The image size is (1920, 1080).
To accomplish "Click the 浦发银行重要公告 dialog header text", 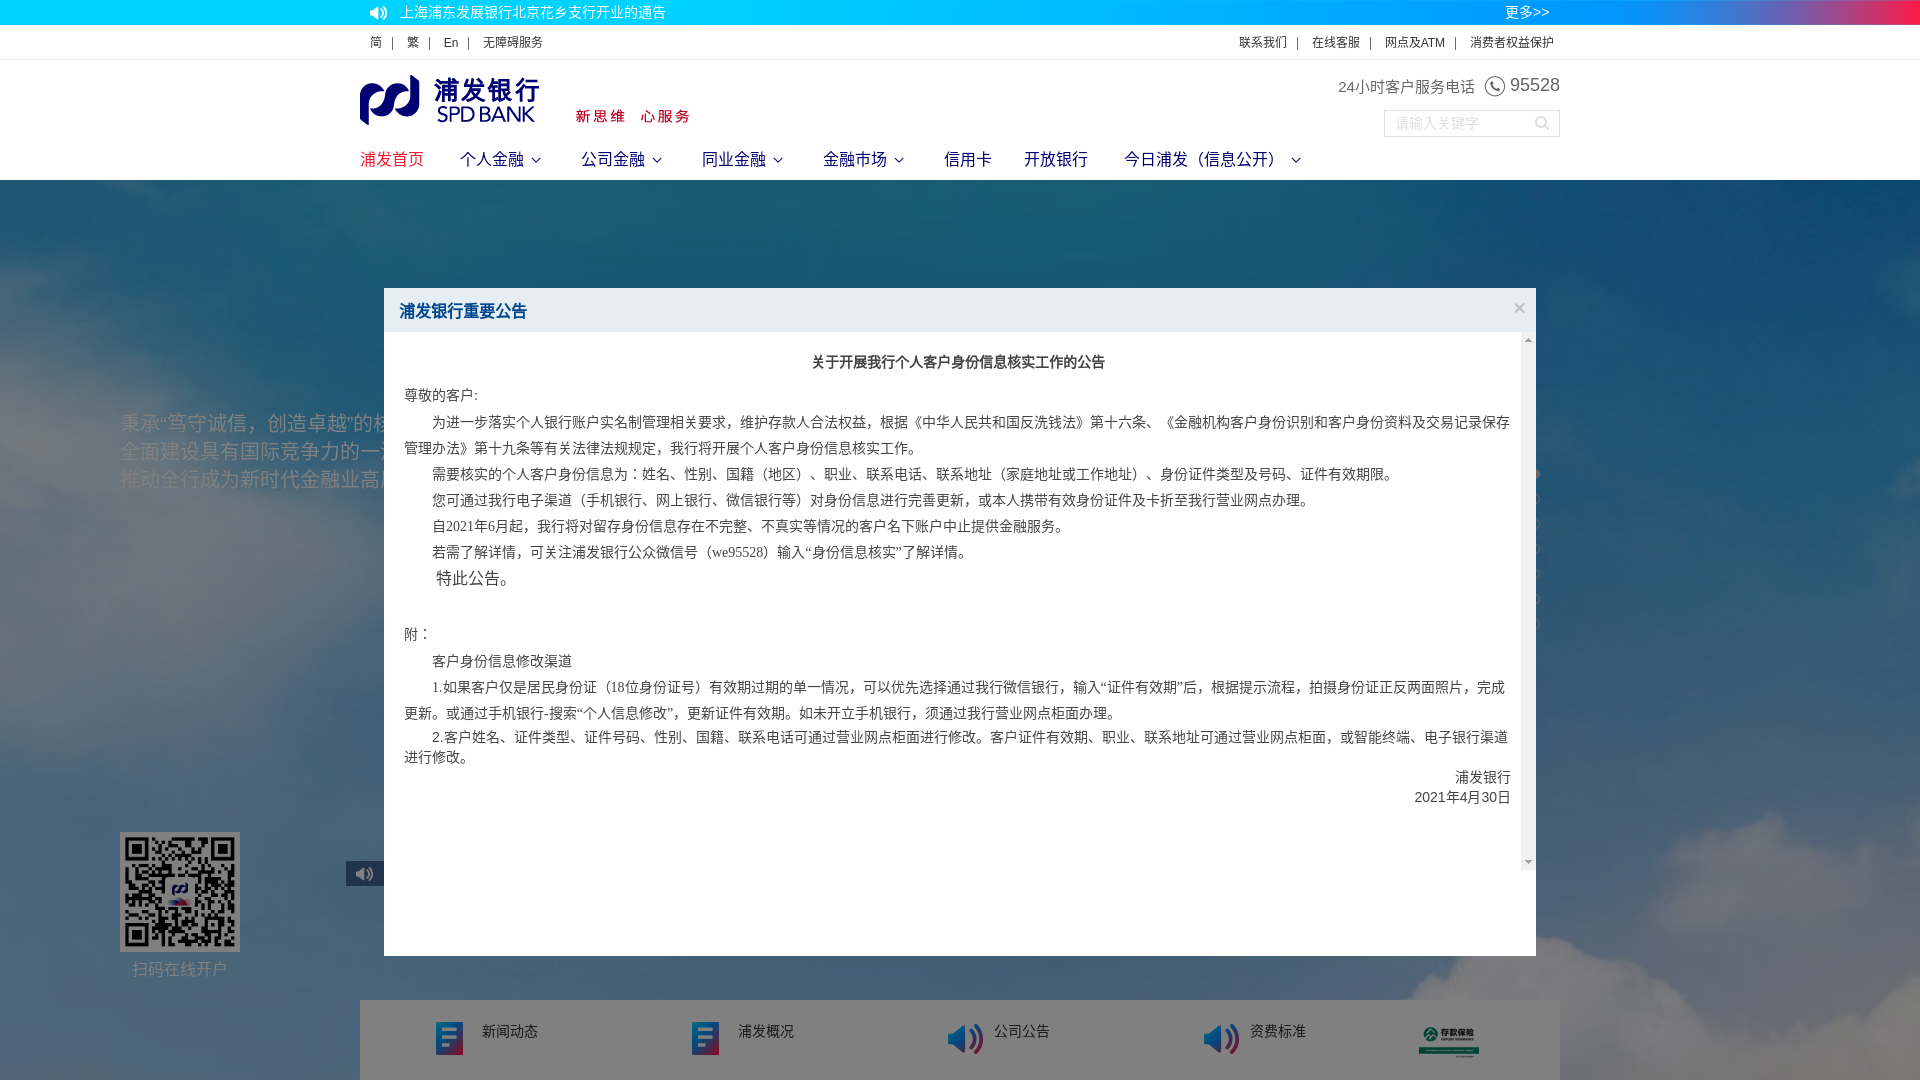I will [463, 311].
